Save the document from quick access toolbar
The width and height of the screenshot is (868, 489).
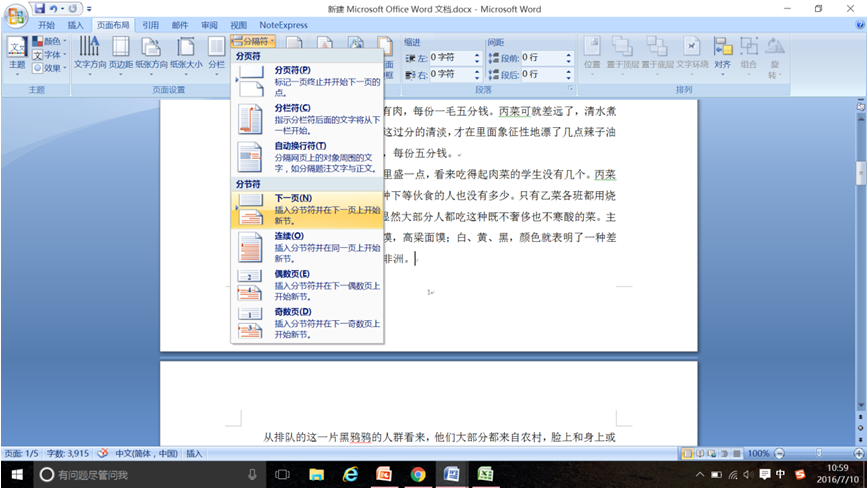tap(39, 9)
